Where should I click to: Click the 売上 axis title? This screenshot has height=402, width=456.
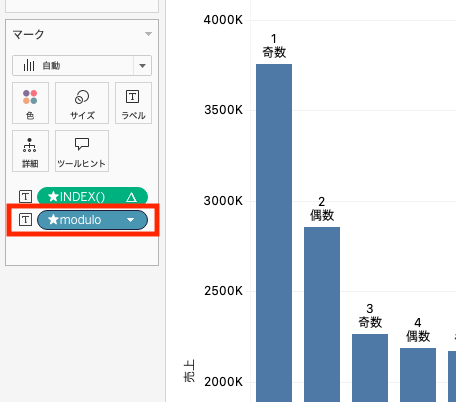click(189, 370)
